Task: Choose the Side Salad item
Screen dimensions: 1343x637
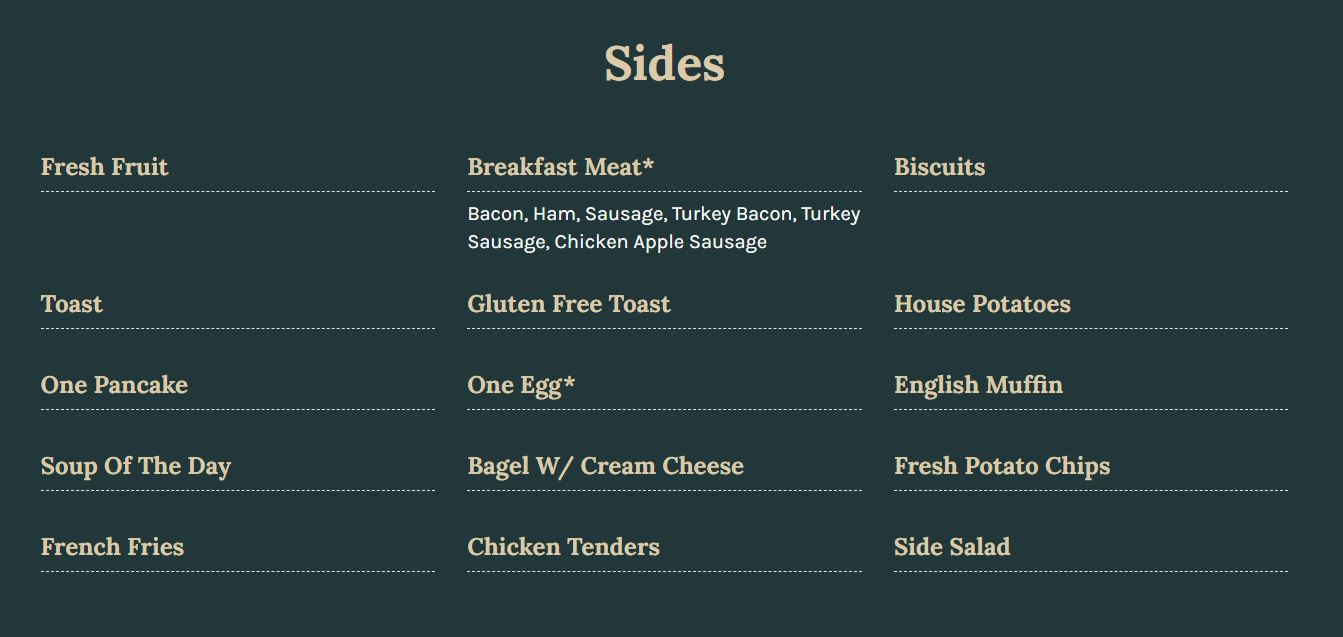Action: (x=952, y=547)
